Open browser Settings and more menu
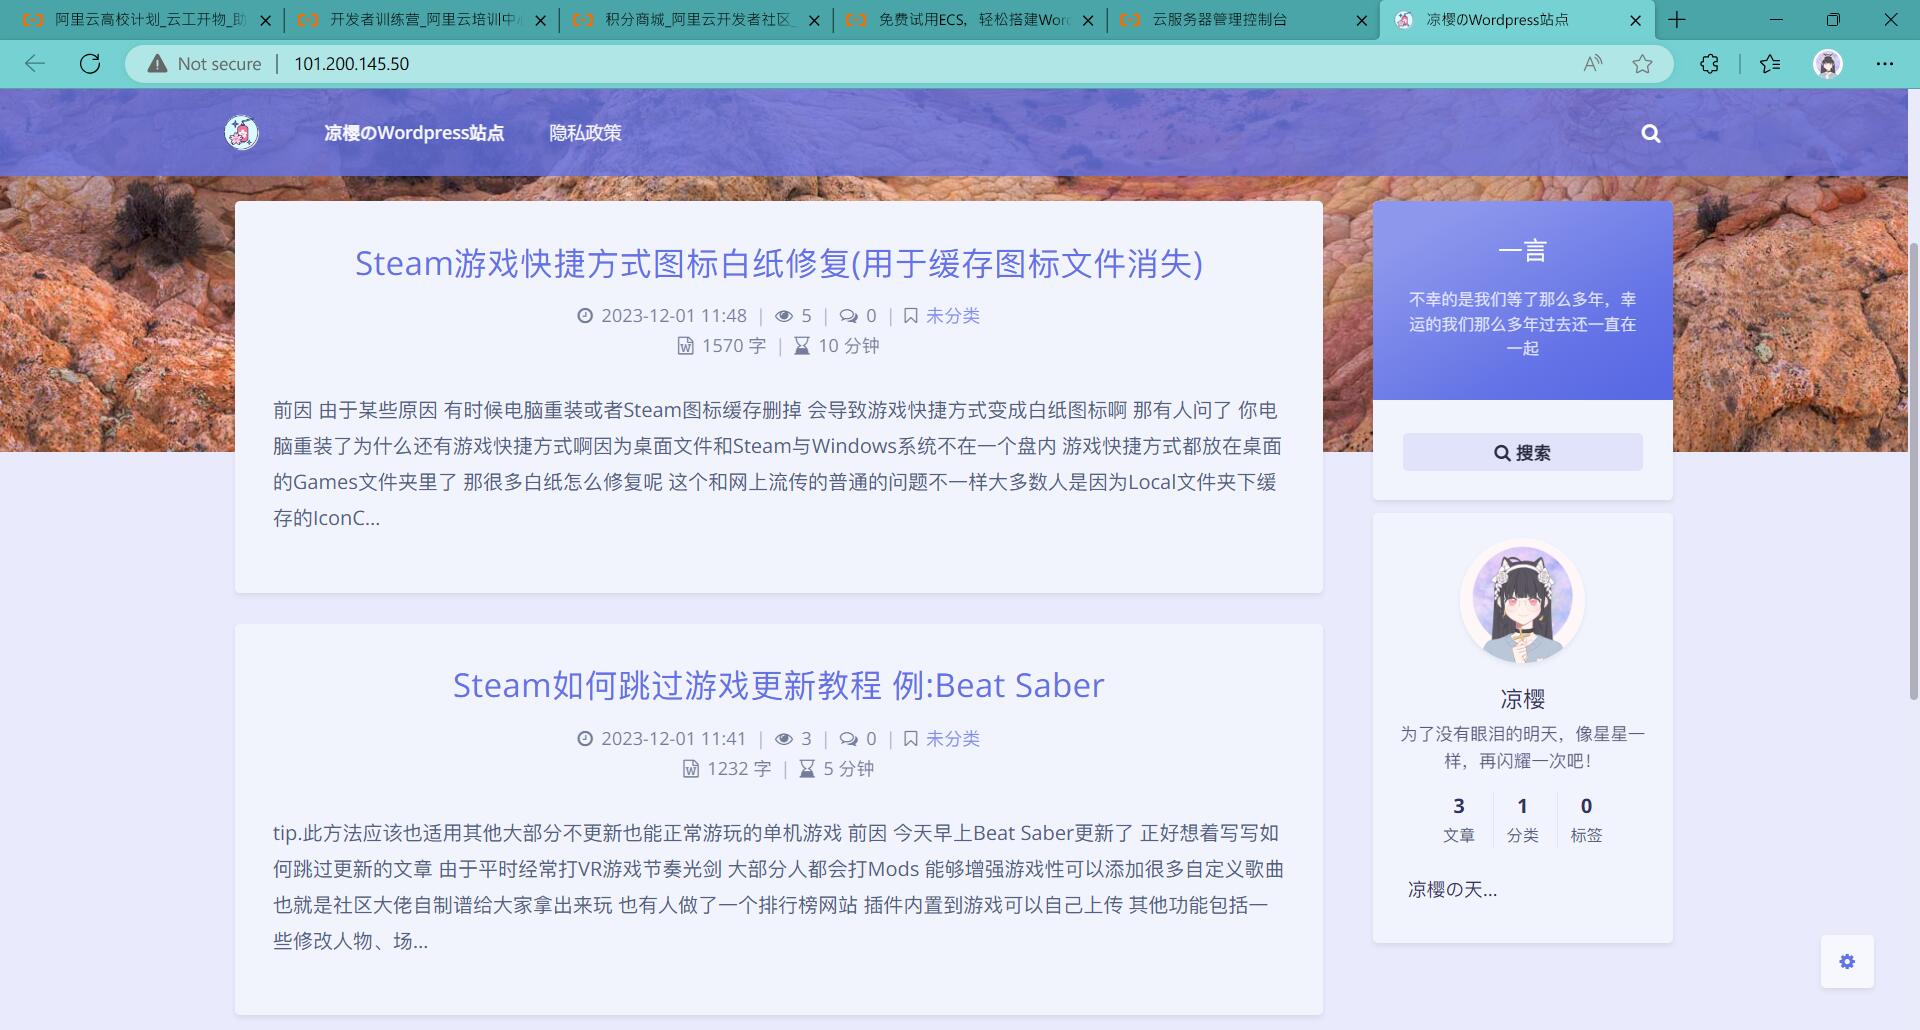 click(x=1884, y=64)
